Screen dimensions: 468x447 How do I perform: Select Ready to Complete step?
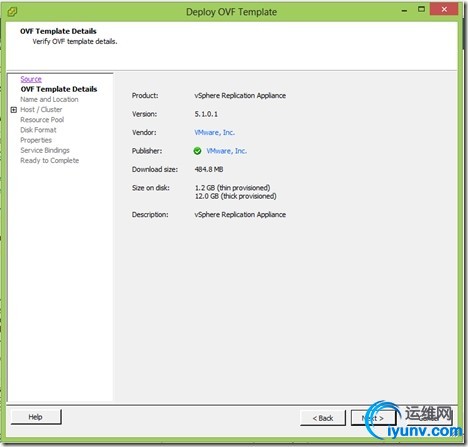coord(50,160)
